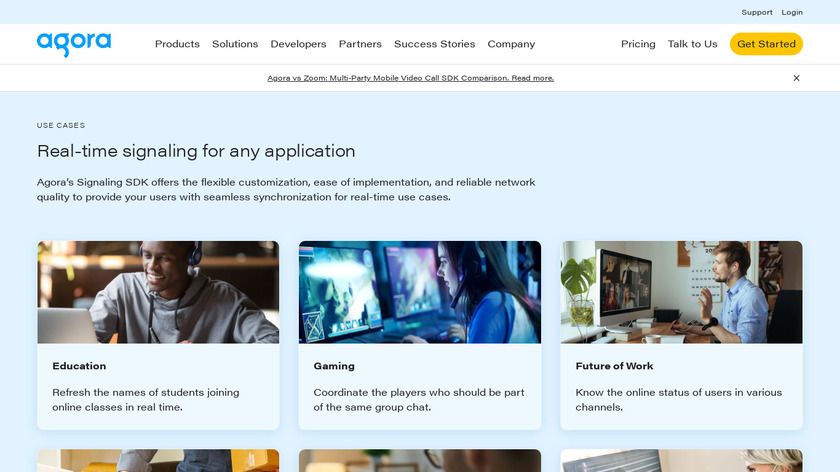Click the Agora's Signaling SDK description paragraph
The width and height of the screenshot is (840, 472).
286,190
